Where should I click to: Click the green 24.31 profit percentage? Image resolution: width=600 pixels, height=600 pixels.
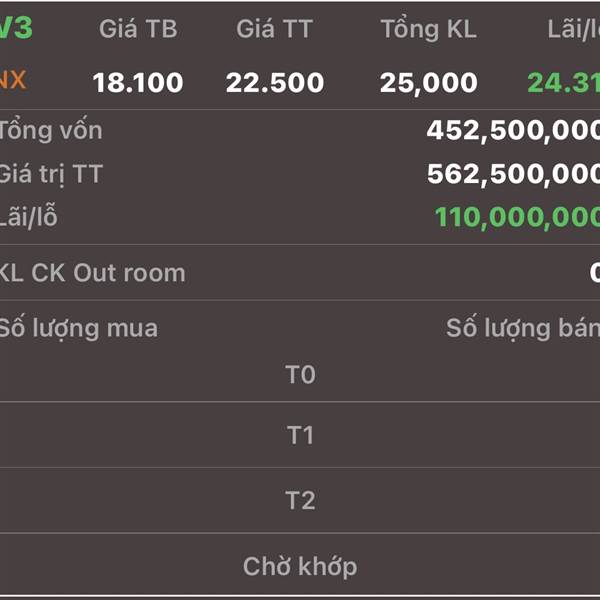click(x=563, y=83)
